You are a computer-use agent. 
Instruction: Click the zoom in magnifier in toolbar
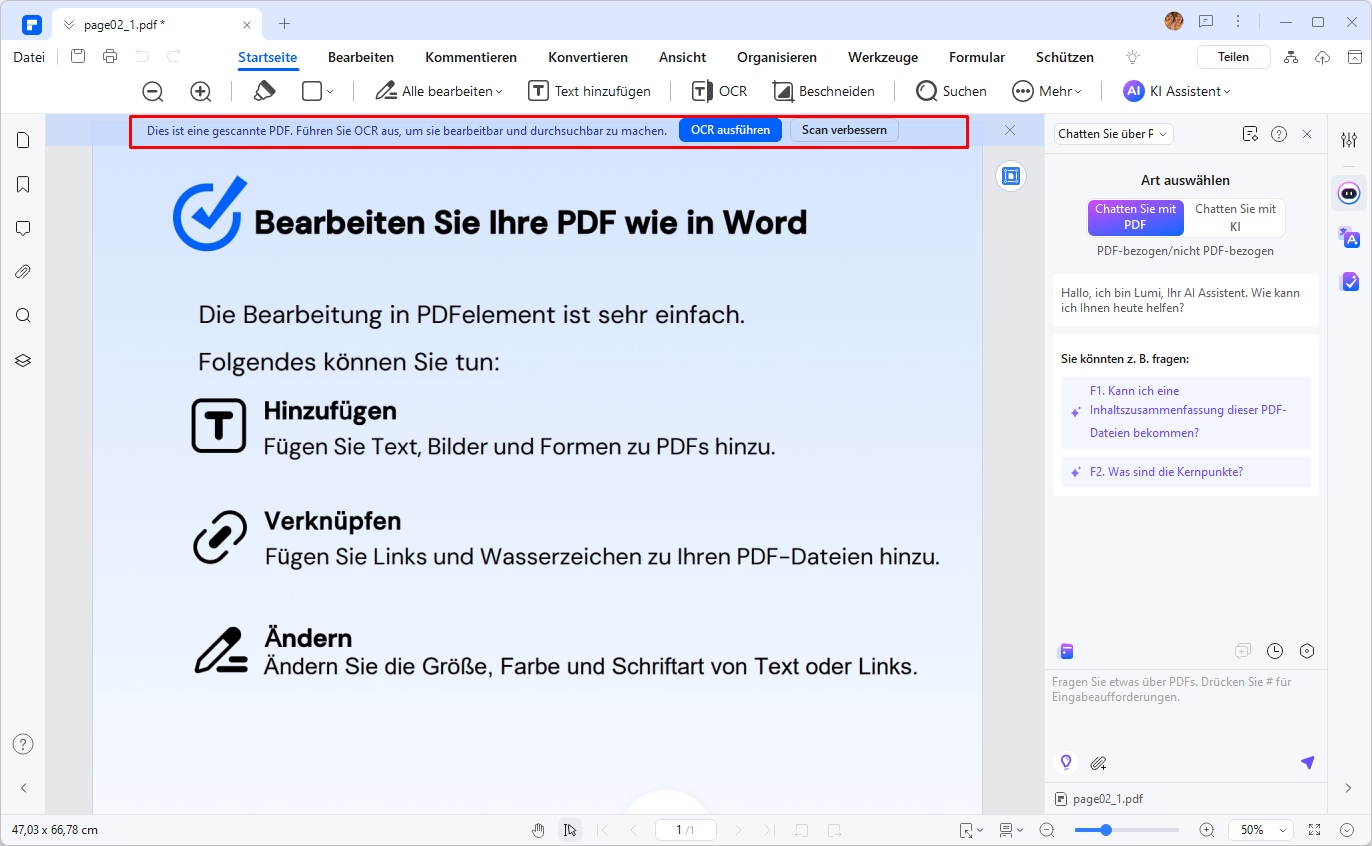point(201,91)
